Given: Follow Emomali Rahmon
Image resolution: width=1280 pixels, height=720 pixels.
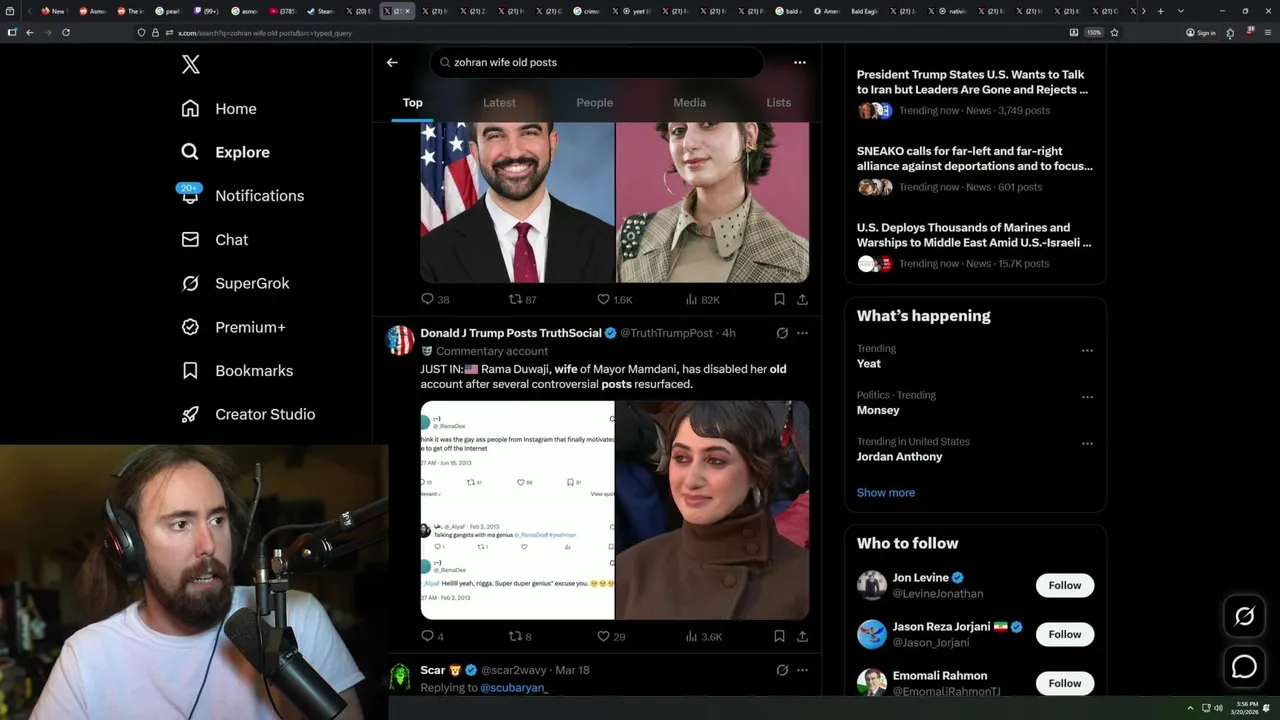Looking at the screenshot, I should [x=1065, y=683].
